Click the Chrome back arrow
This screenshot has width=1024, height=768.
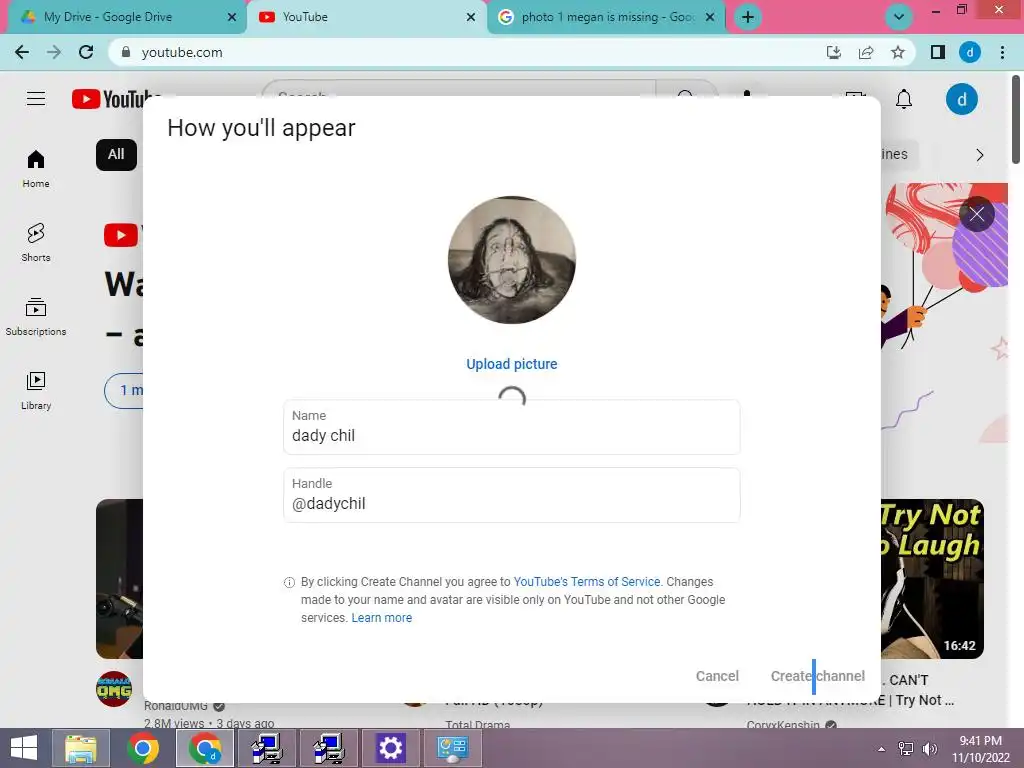tap(22, 52)
